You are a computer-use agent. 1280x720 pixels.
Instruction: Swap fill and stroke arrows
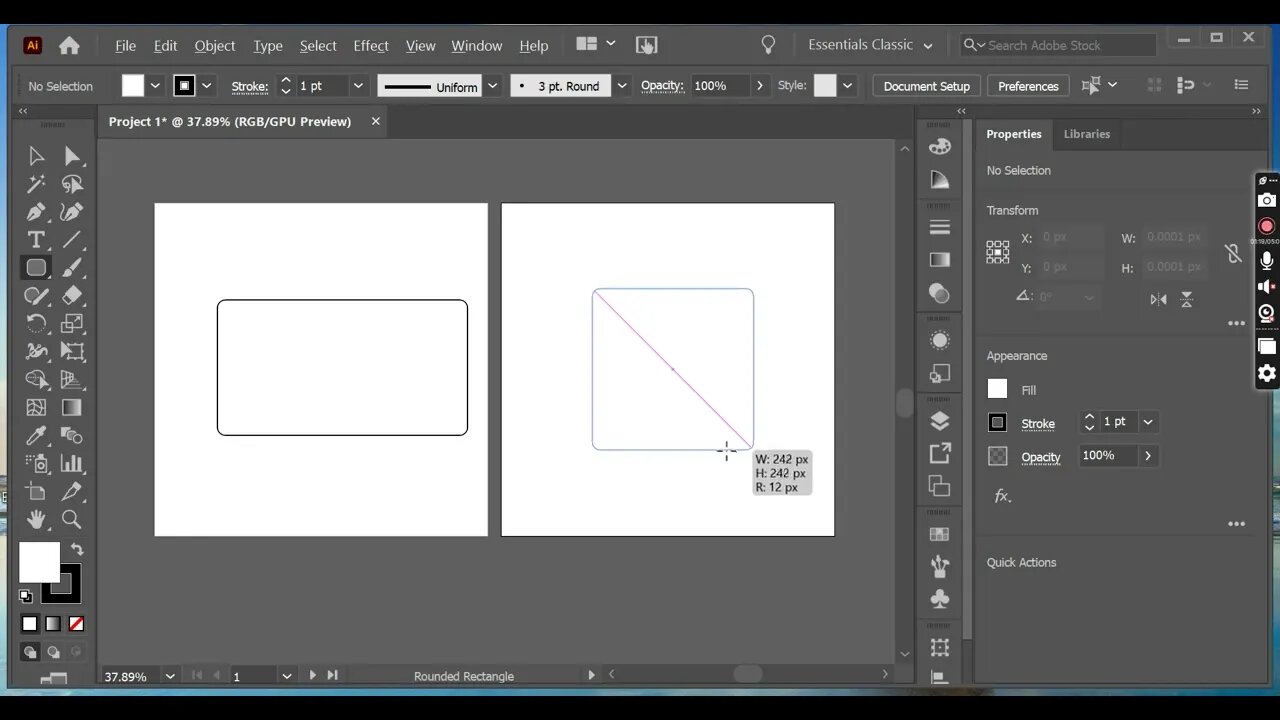coord(77,550)
